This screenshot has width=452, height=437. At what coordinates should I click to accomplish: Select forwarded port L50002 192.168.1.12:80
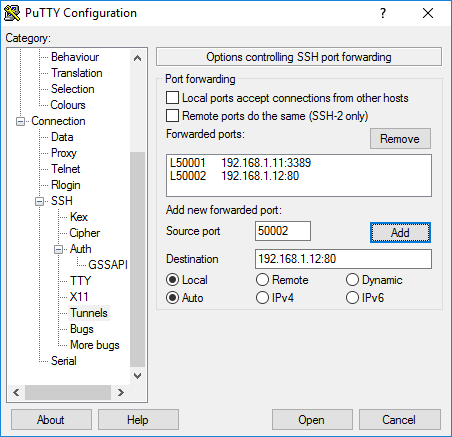tap(299, 176)
